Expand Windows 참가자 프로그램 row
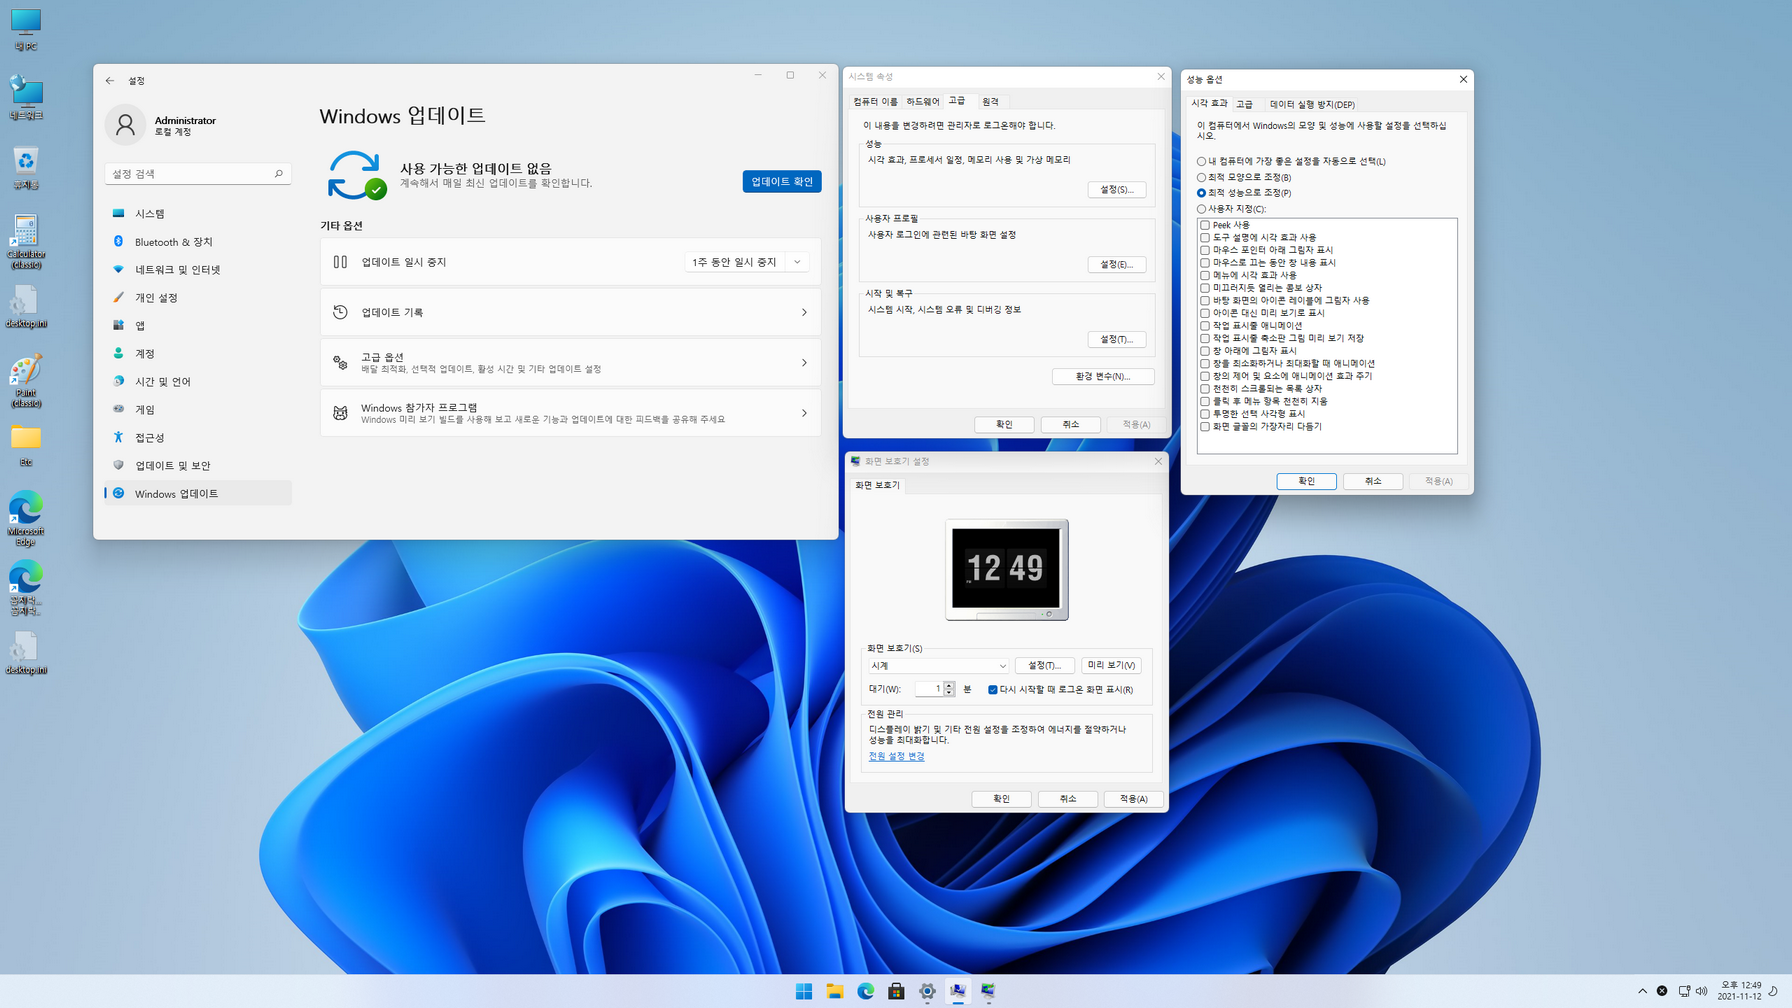Viewport: 1792px width, 1008px height. [x=570, y=413]
